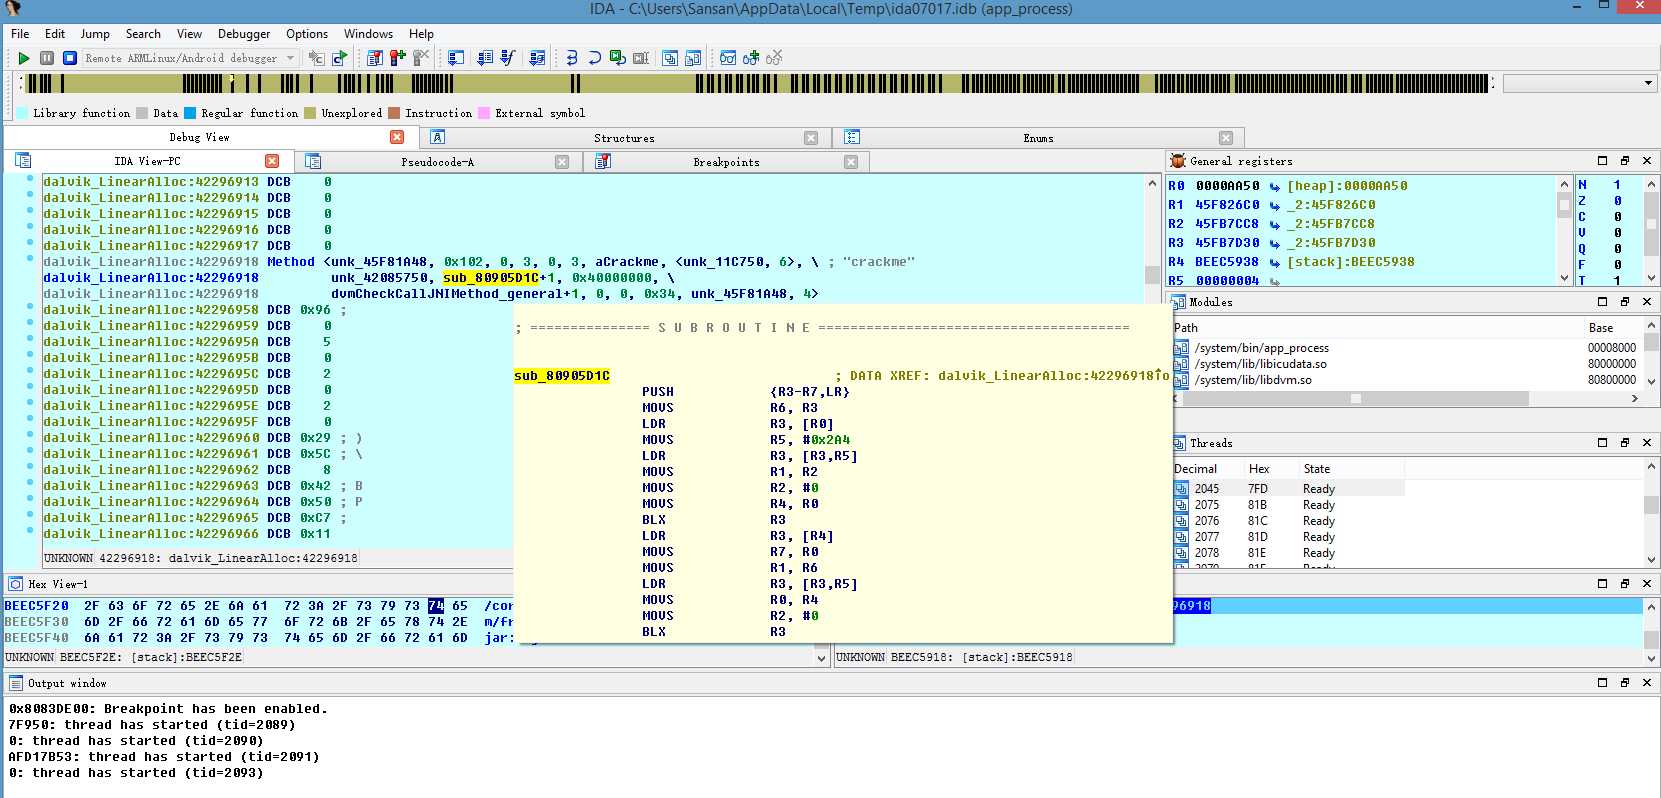
Task: Toggle the Z flag value
Action: (1617, 201)
